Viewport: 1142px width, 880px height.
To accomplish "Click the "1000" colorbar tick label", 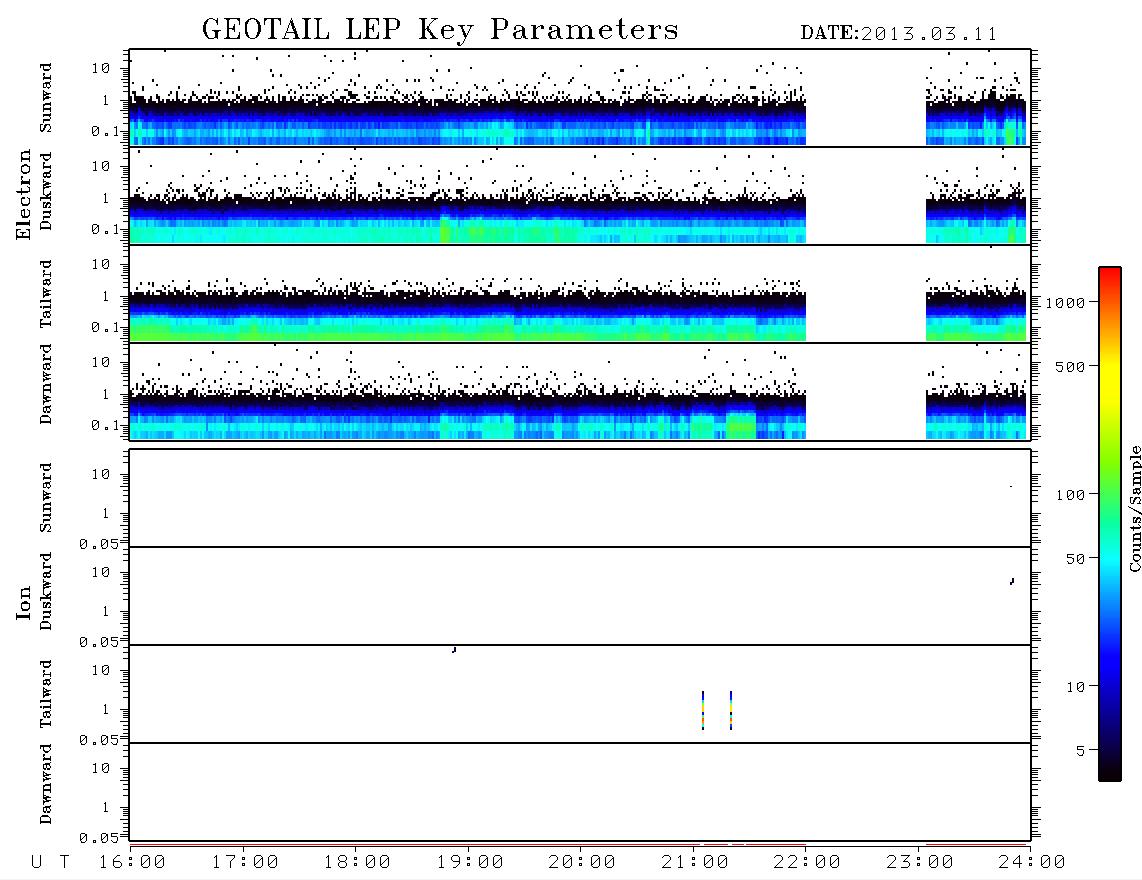I will [x=1065, y=303].
